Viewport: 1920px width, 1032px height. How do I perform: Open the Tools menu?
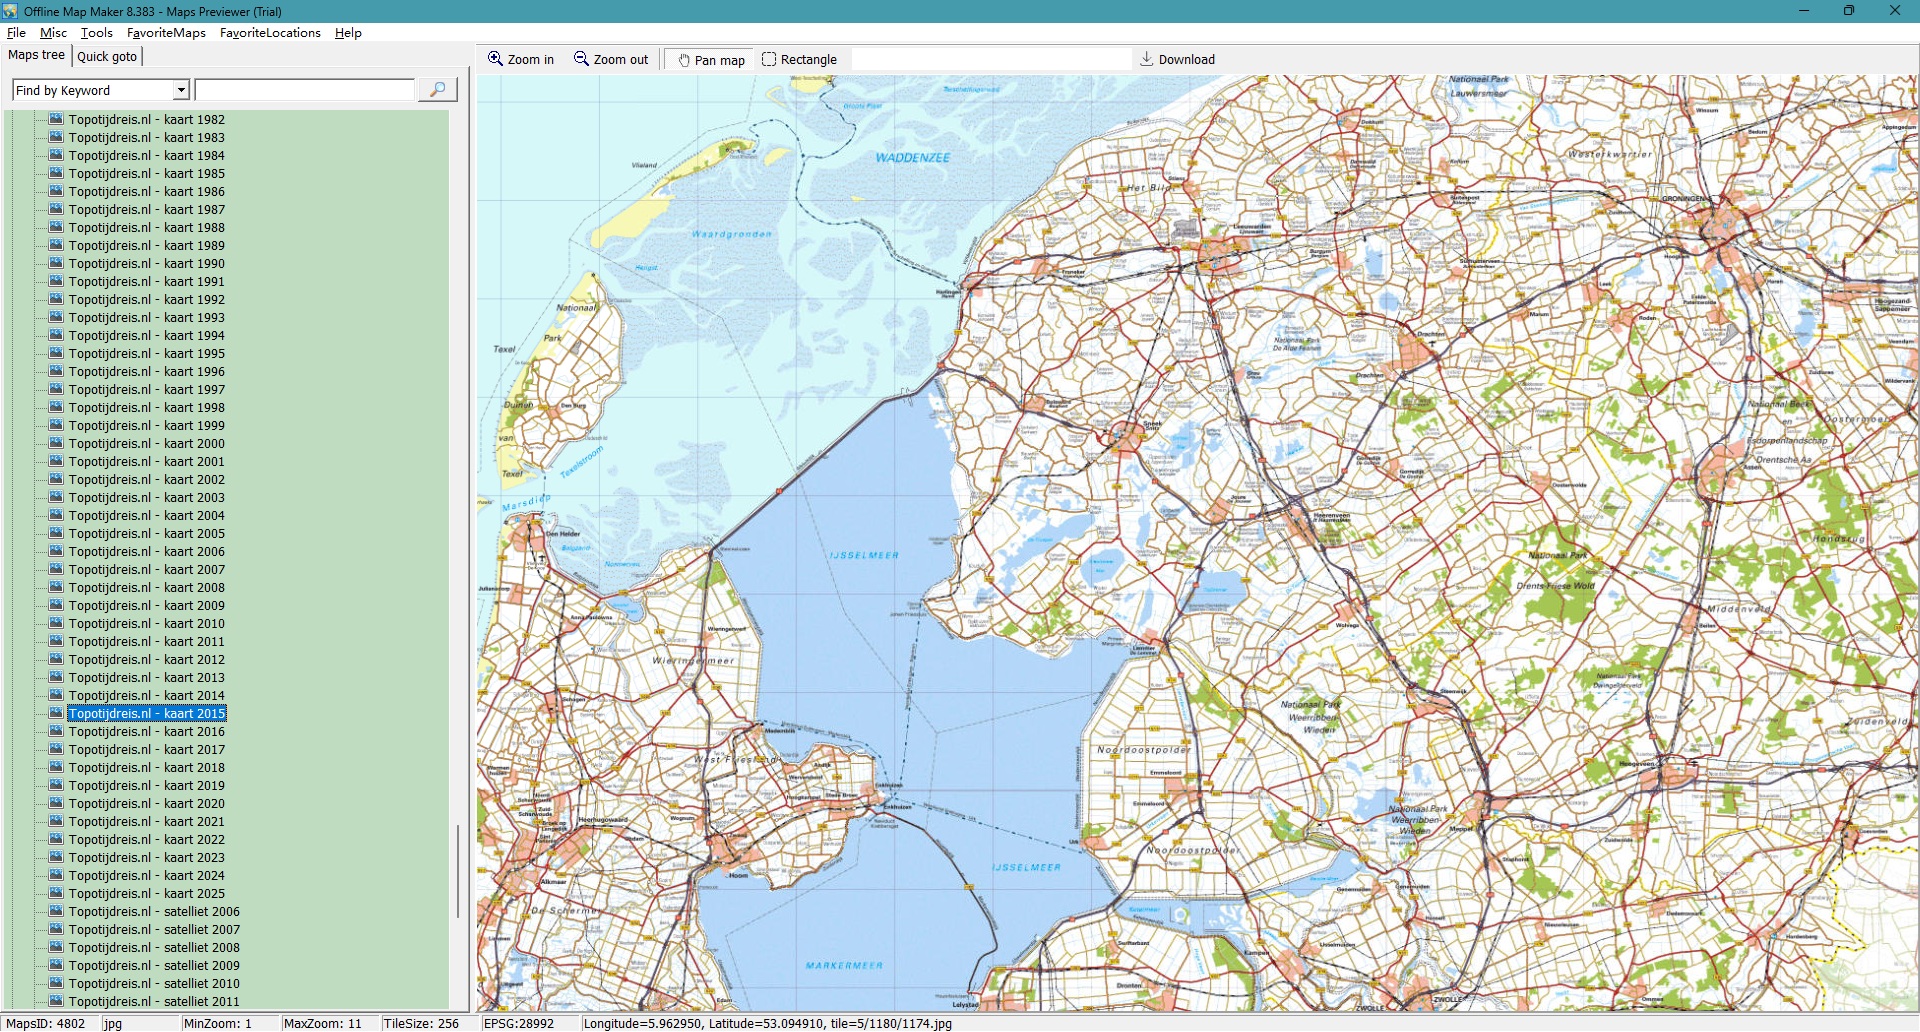[x=96, y=33]
